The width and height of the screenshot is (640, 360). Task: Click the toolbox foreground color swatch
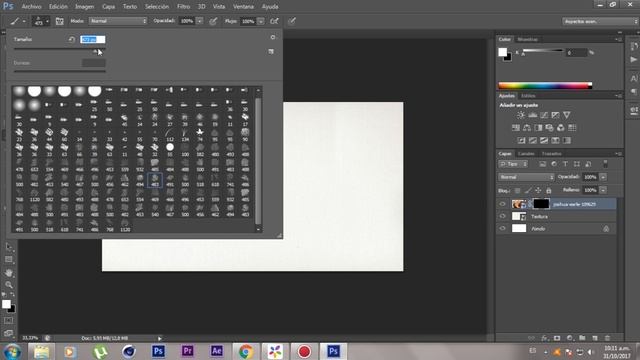pyautogui.click(x=6, y=304)
